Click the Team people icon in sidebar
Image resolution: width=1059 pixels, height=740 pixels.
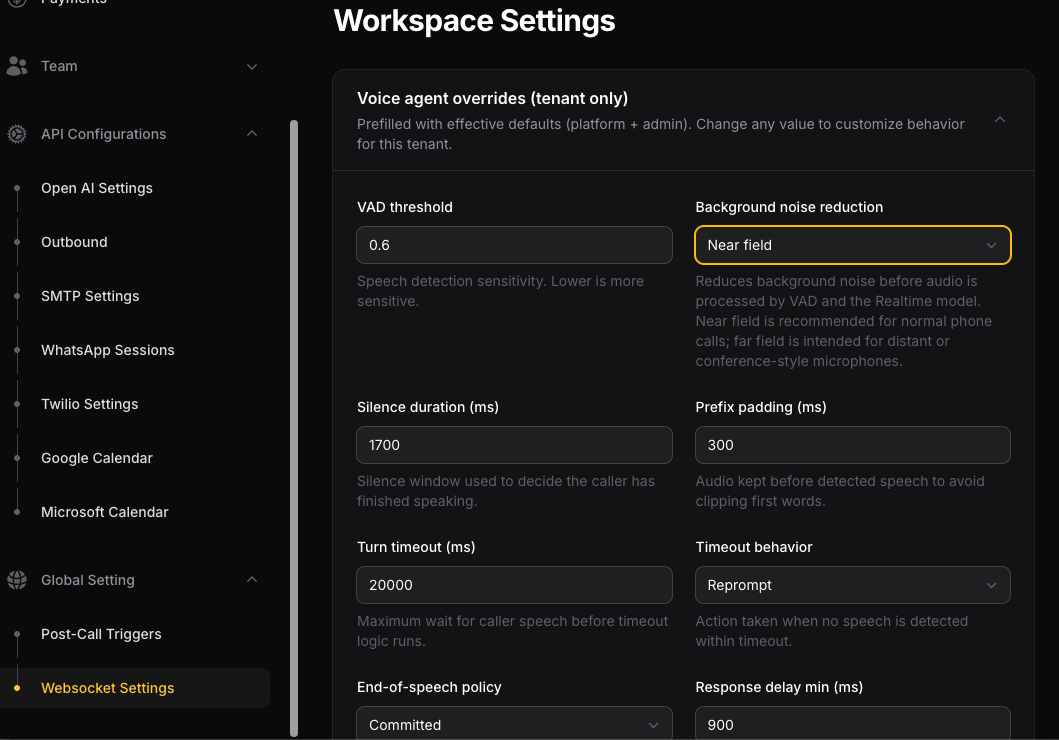pos(17,66)
